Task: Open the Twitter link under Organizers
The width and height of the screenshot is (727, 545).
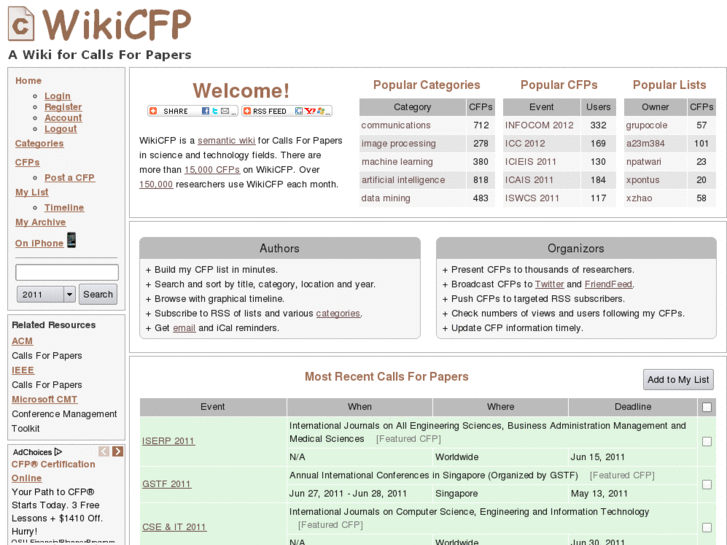Action: click(x=549, y=284)
